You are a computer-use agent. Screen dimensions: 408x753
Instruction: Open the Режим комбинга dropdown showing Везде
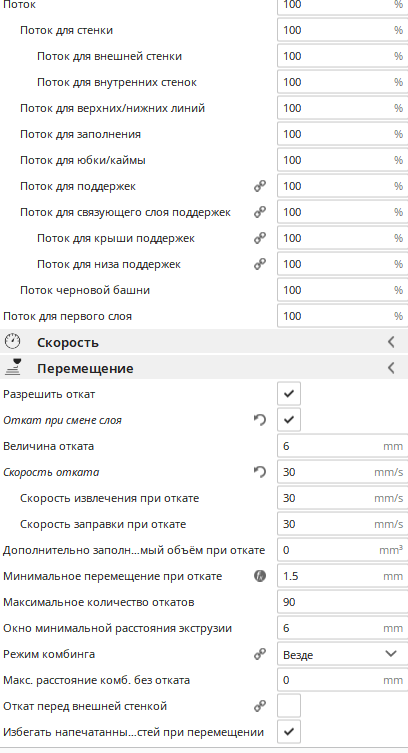[x=342, y=654]
